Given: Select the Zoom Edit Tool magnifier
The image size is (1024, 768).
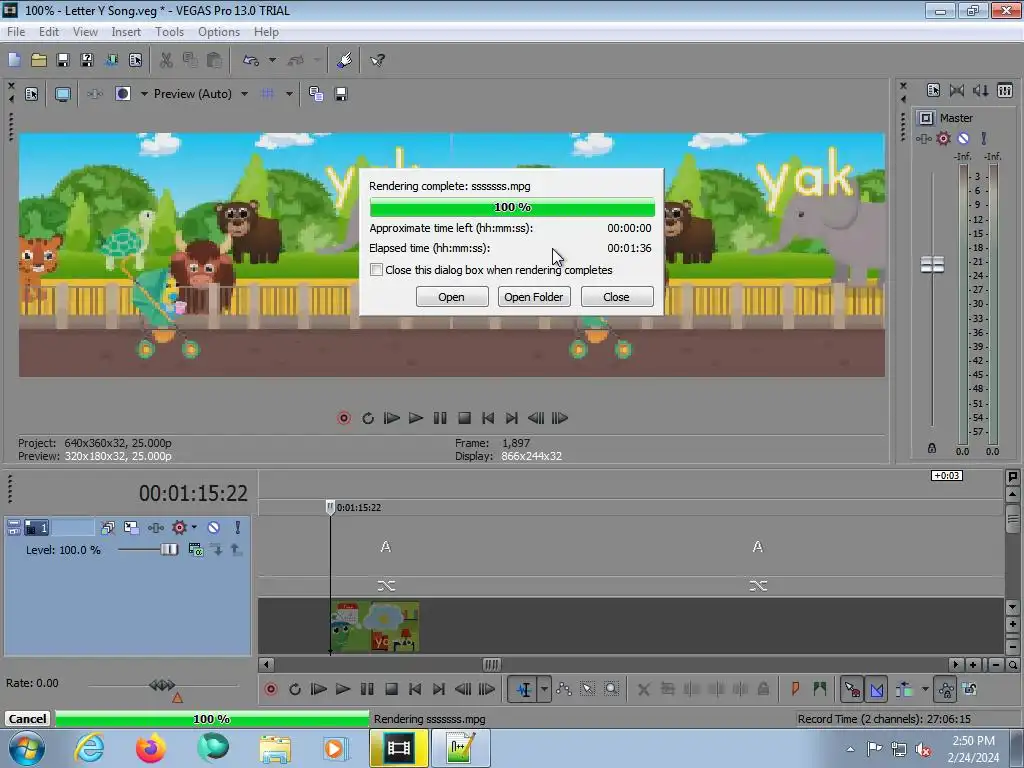Looking at the screenshot, I should [611, 689].
